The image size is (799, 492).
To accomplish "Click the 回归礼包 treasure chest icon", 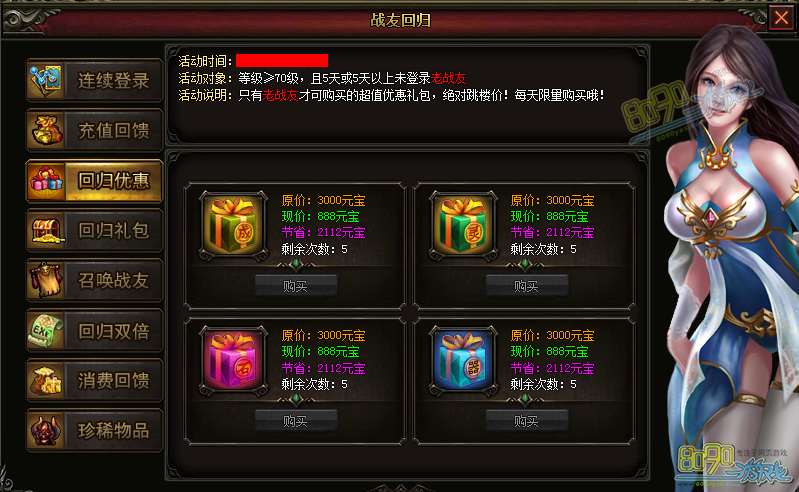I will pyautogui.click(x=46, y=230).
